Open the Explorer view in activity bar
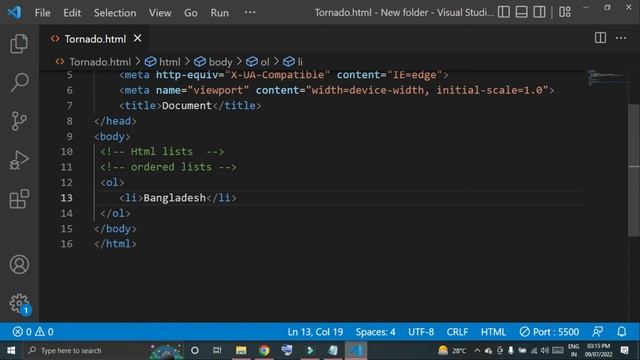The image size is (640, 360). click(x=19, y=44)
